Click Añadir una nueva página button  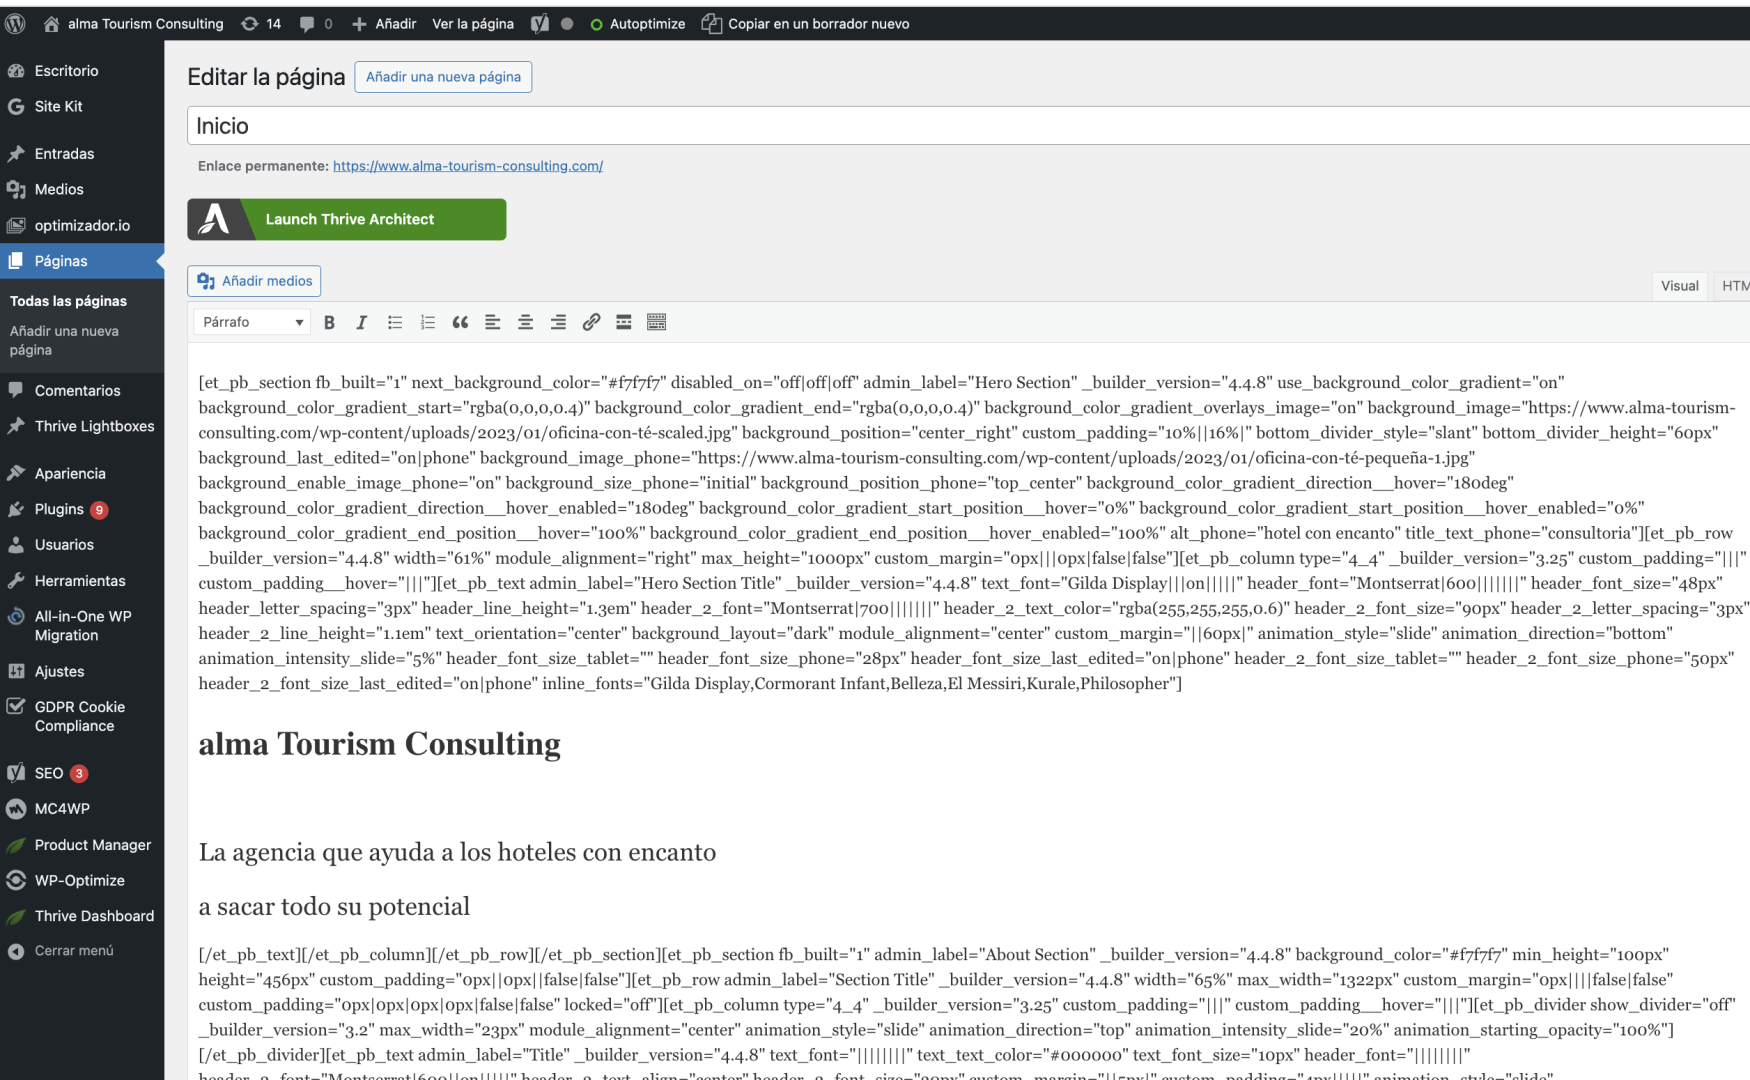[443, 77]
